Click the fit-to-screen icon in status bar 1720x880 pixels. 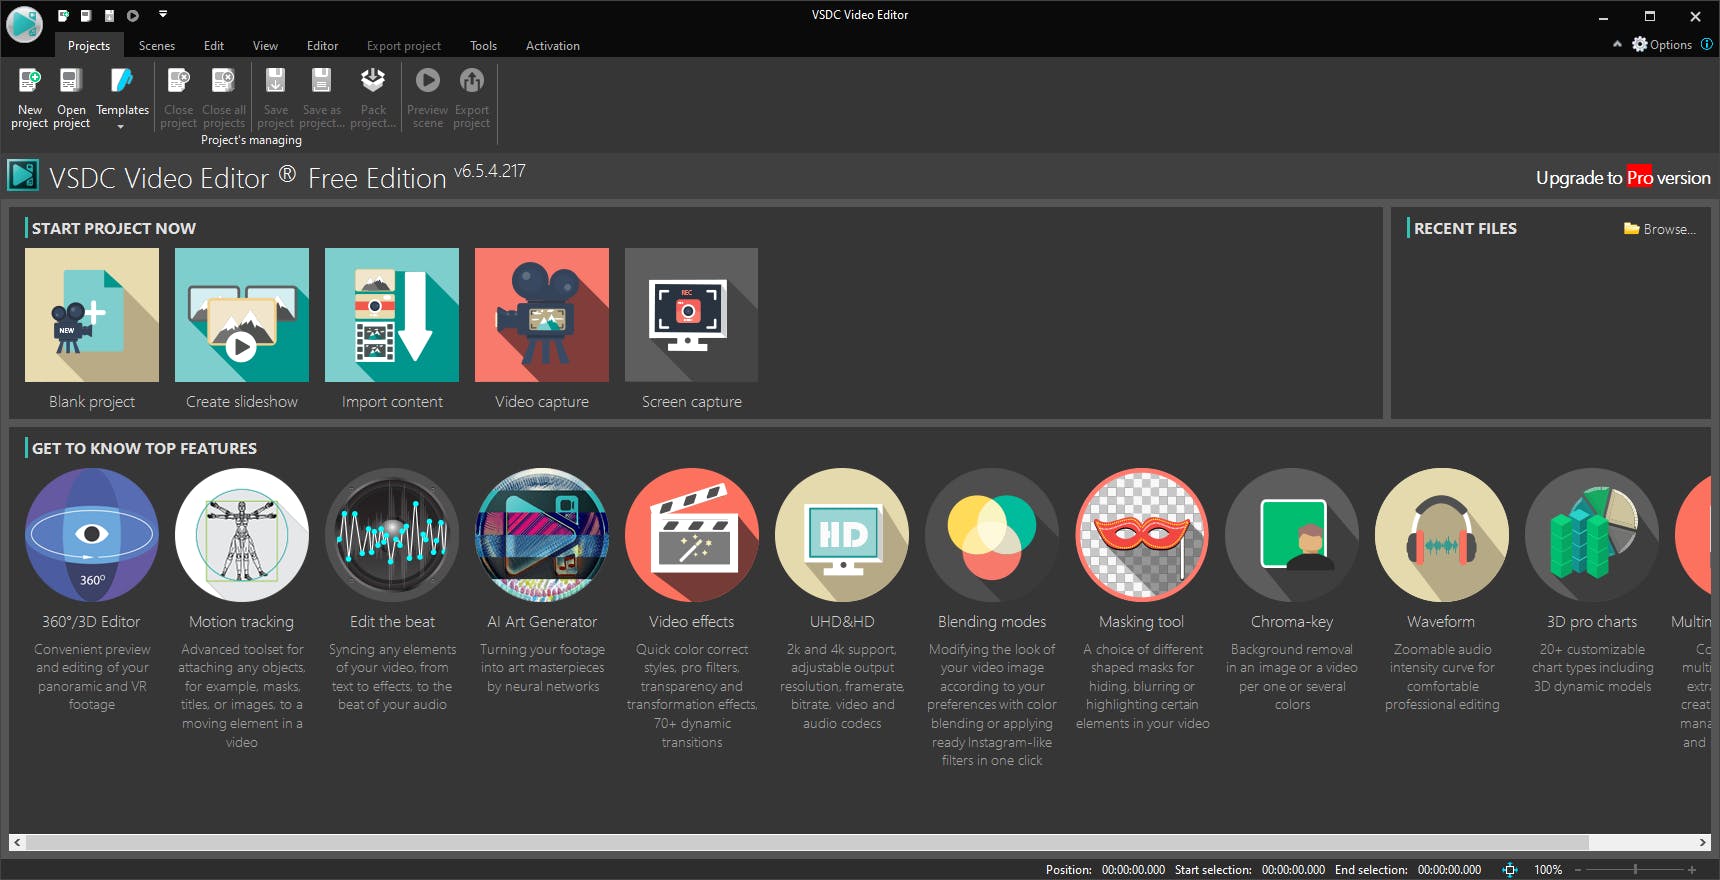pos(1510,870)
